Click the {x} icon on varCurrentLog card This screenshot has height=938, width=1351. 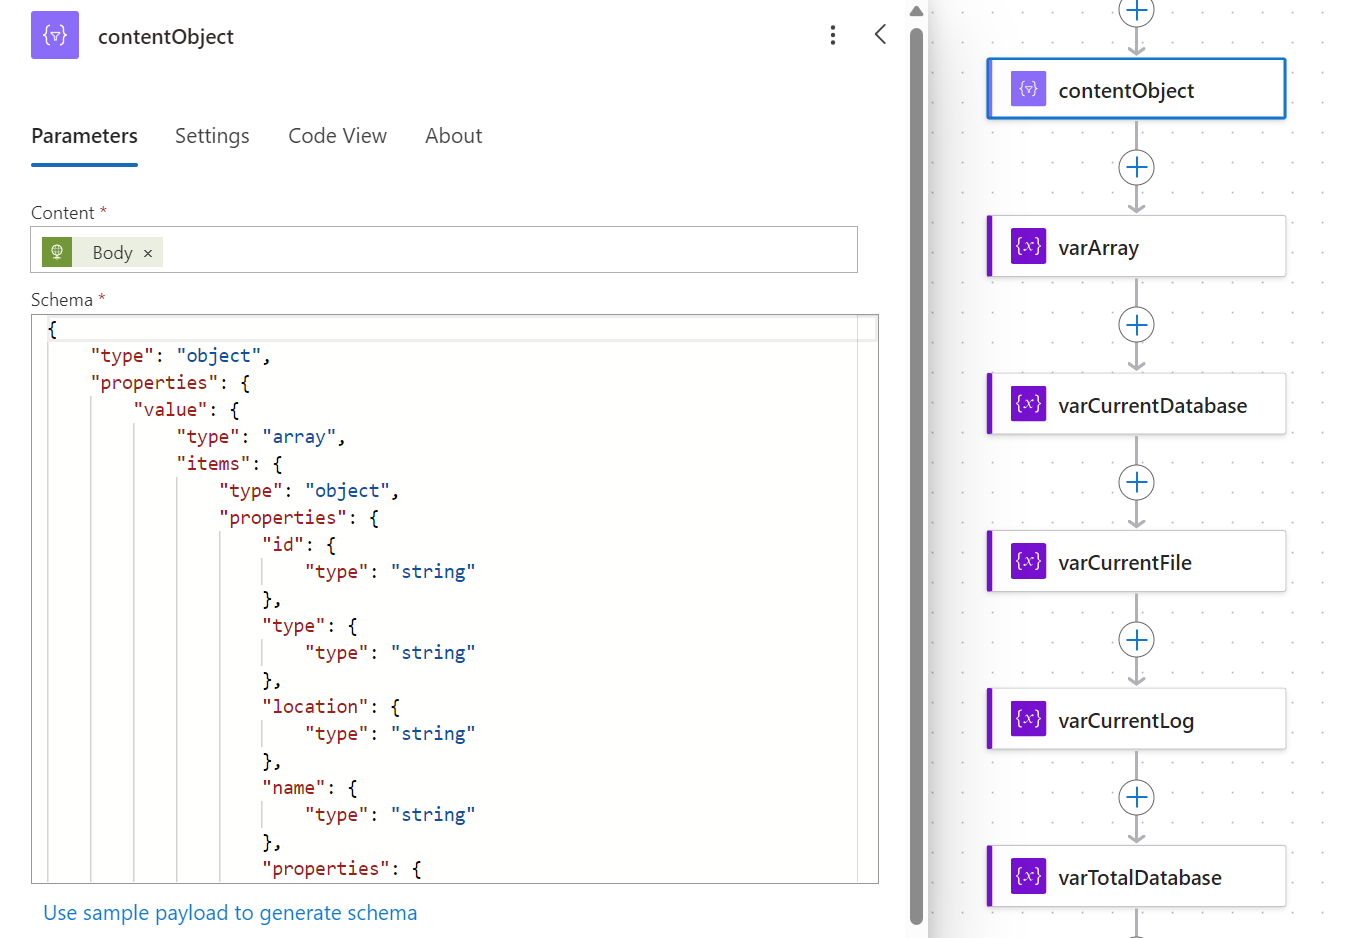1028,719
